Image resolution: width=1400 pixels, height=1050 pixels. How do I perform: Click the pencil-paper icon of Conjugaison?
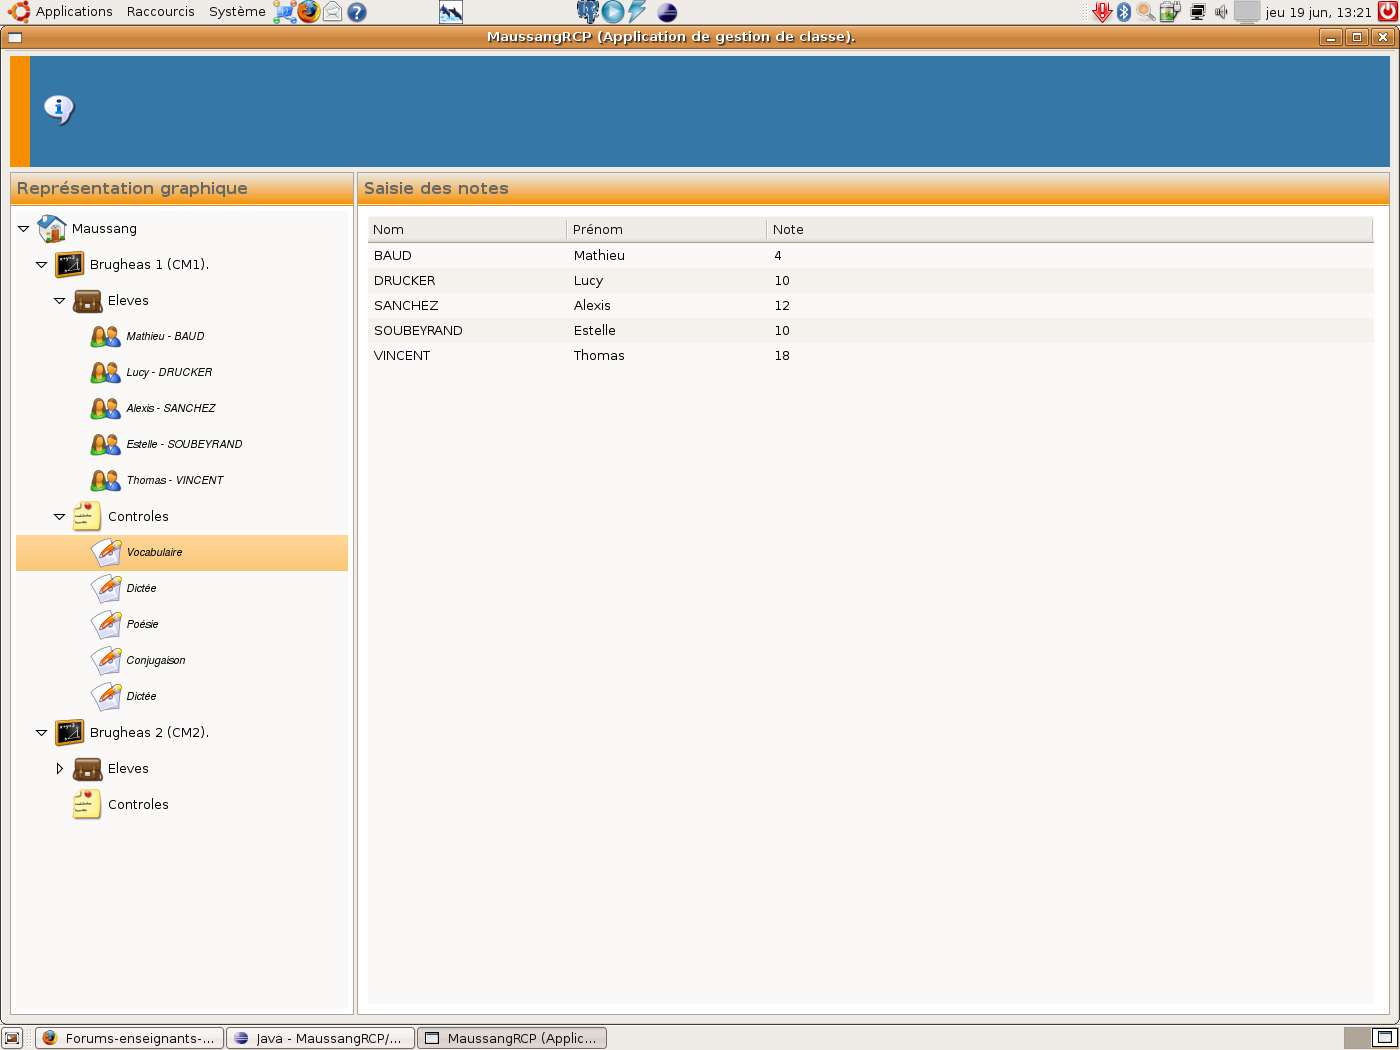pos(106,660)
